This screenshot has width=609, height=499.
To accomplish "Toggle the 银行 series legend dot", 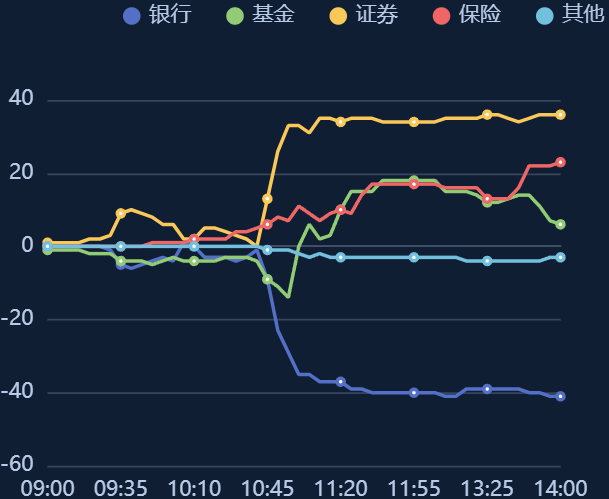I will pyautogui.click(x=132, y=16).
